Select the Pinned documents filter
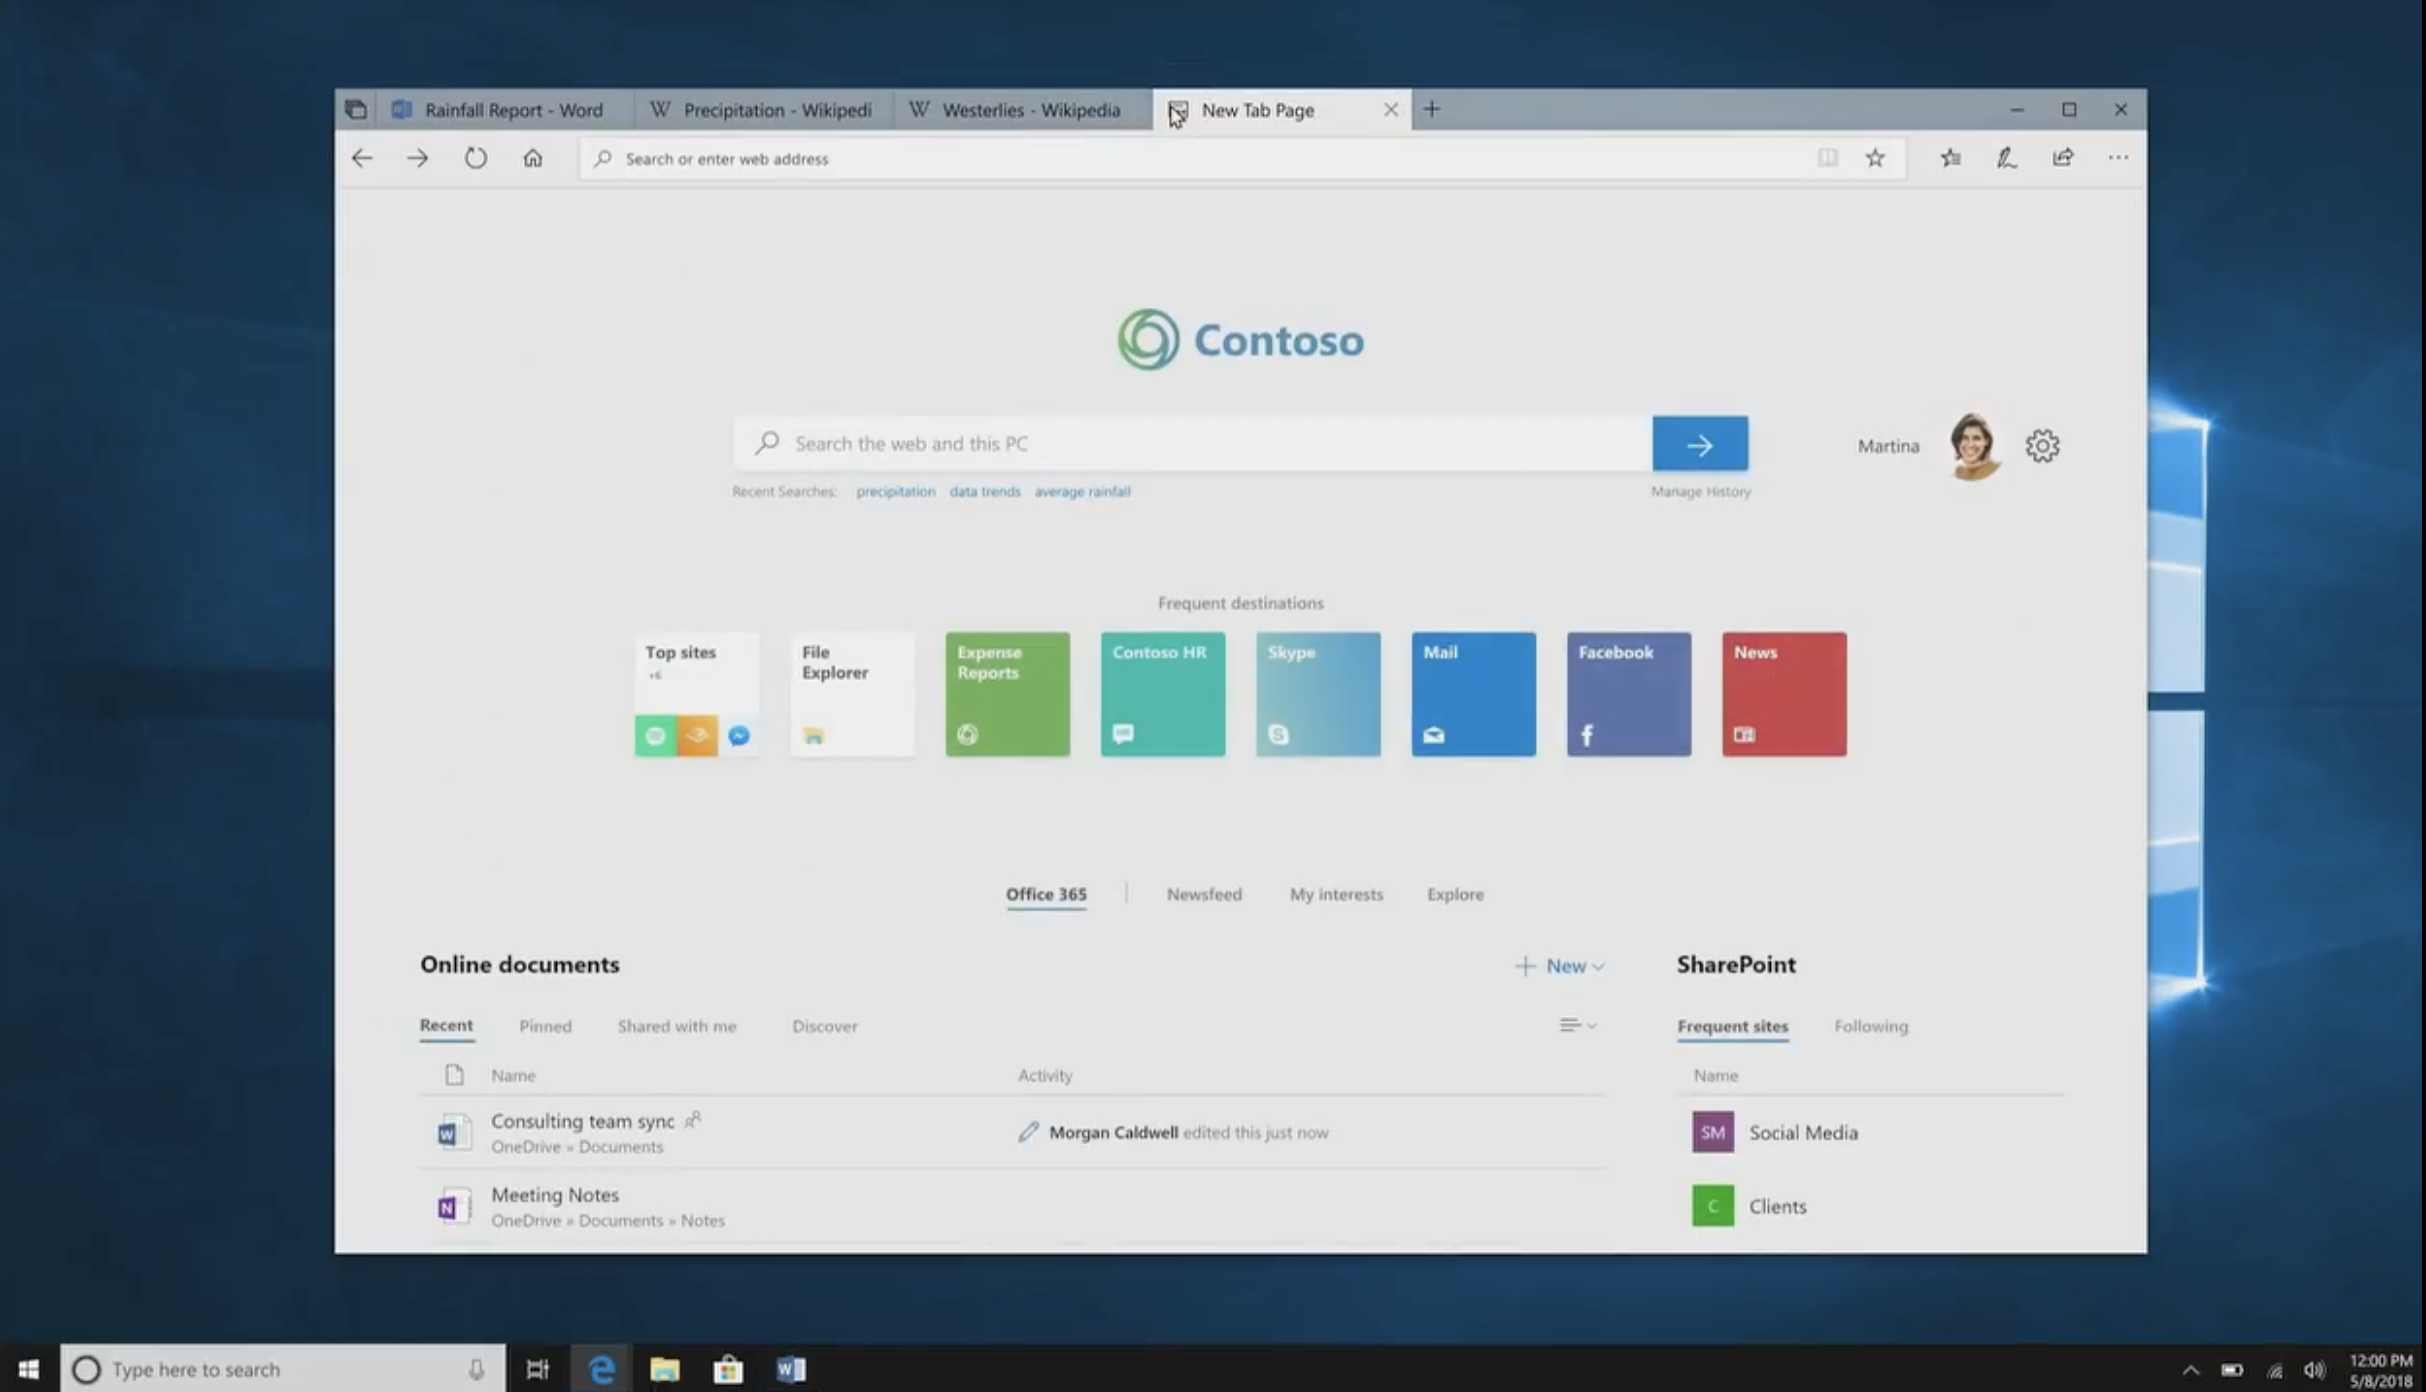The width and height of the screenshot is (2426, 1392). pos(543,1024)
